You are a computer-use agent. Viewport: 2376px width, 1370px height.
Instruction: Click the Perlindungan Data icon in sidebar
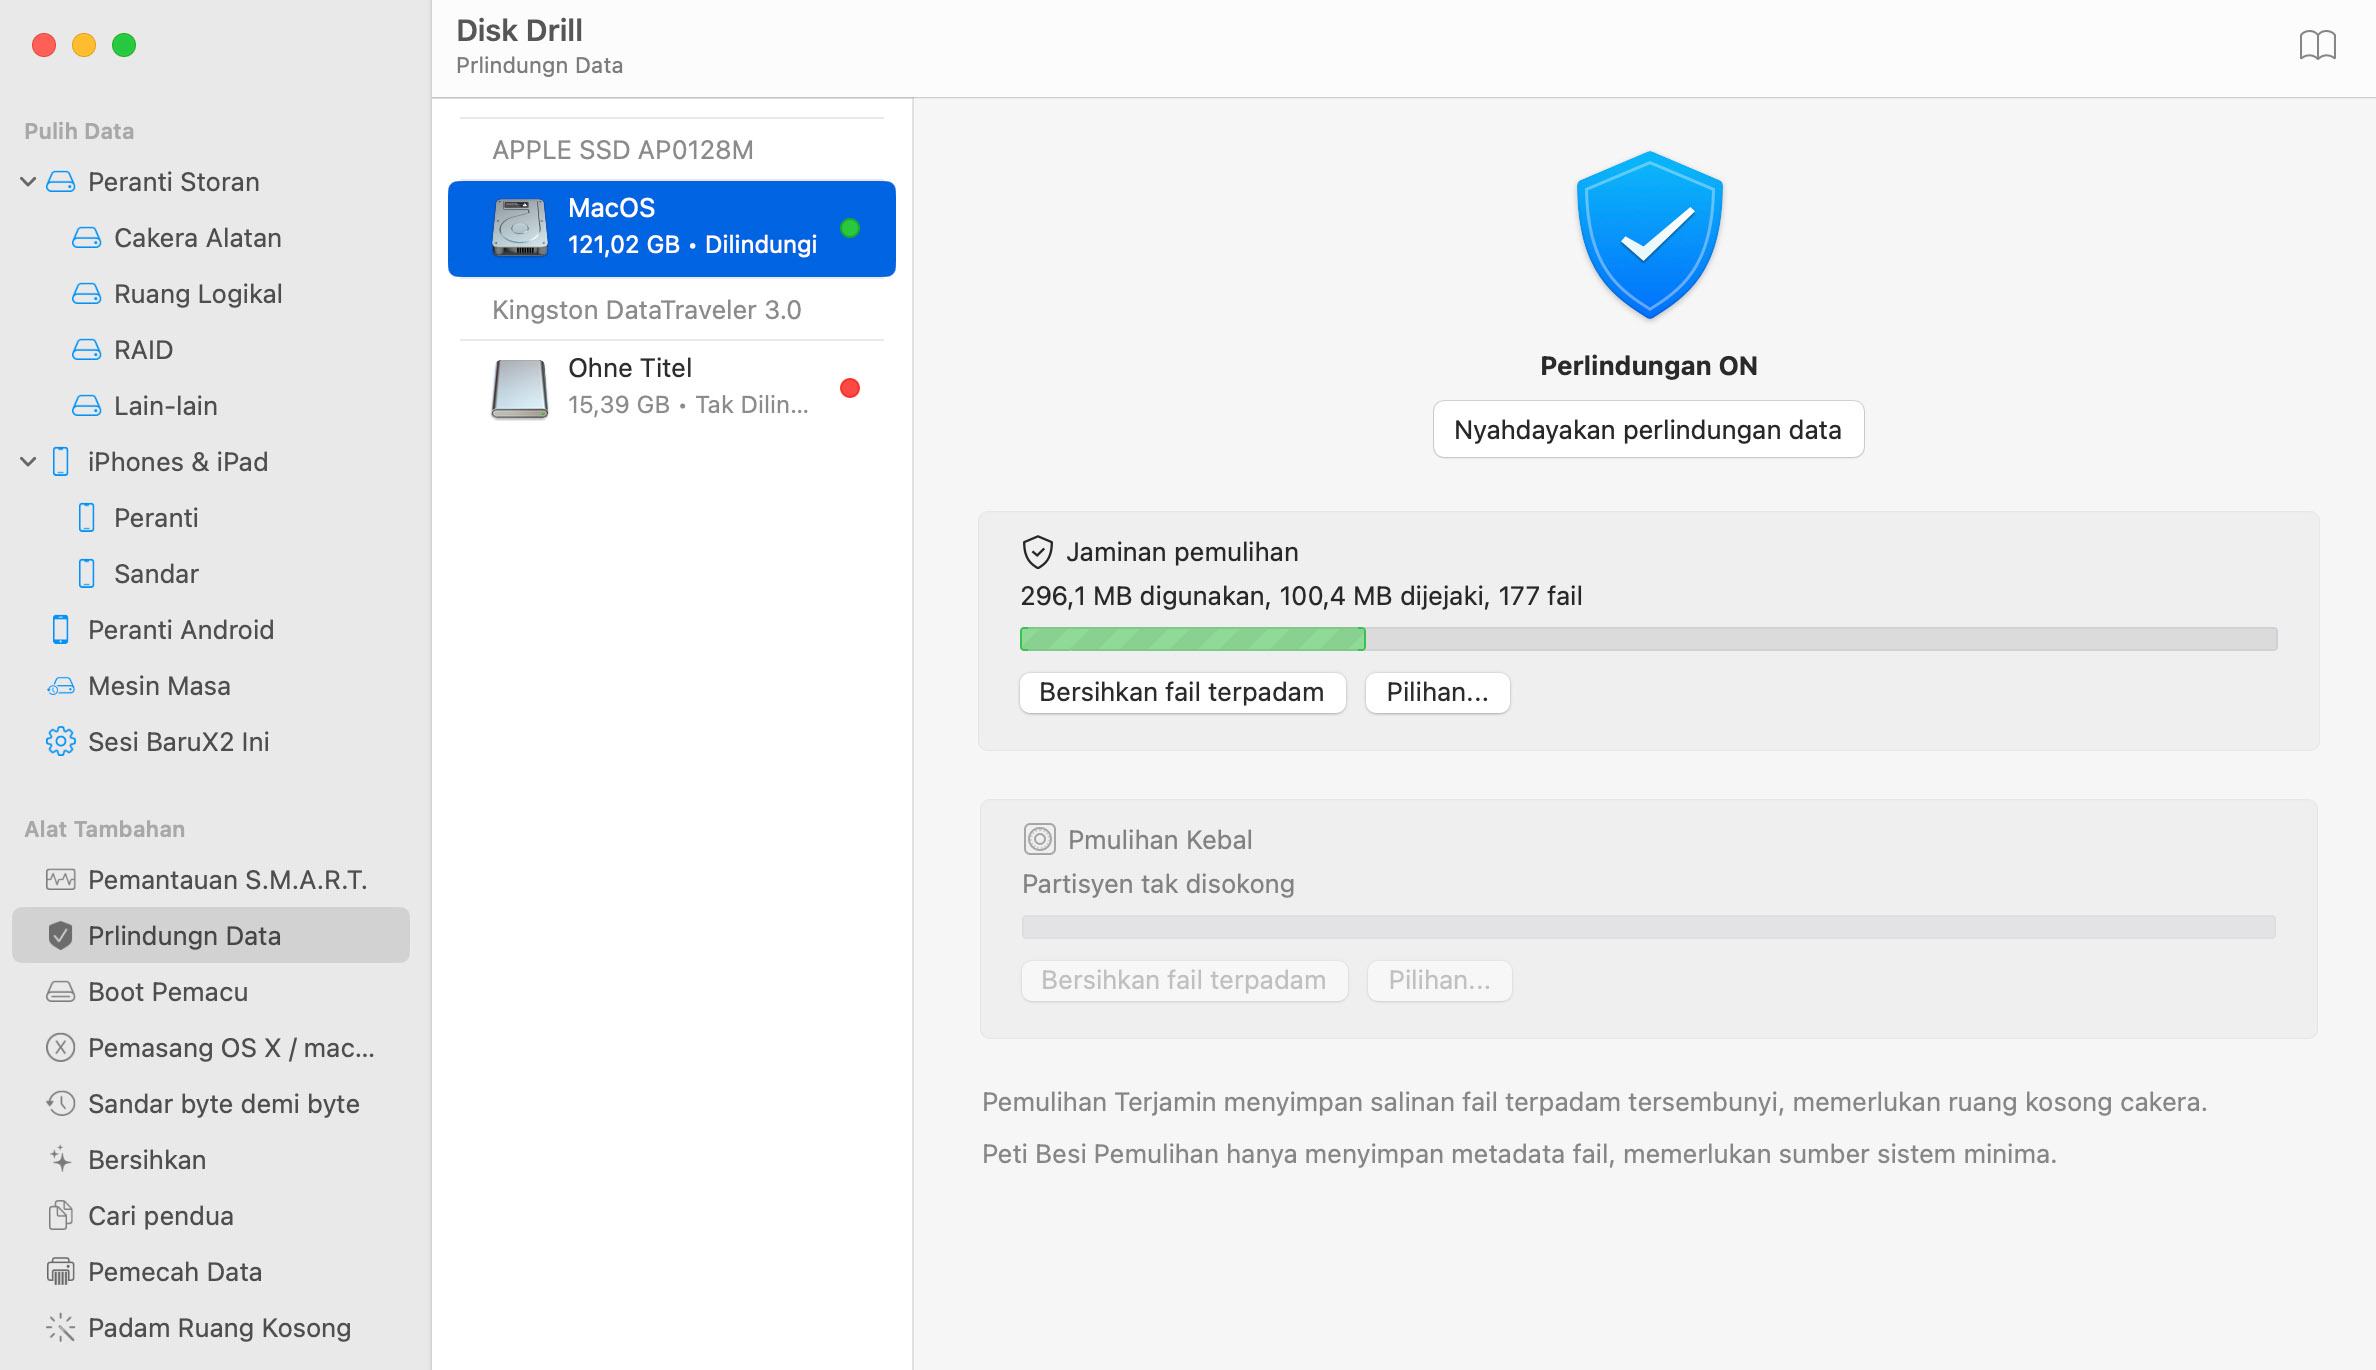[x=60, y=935]
